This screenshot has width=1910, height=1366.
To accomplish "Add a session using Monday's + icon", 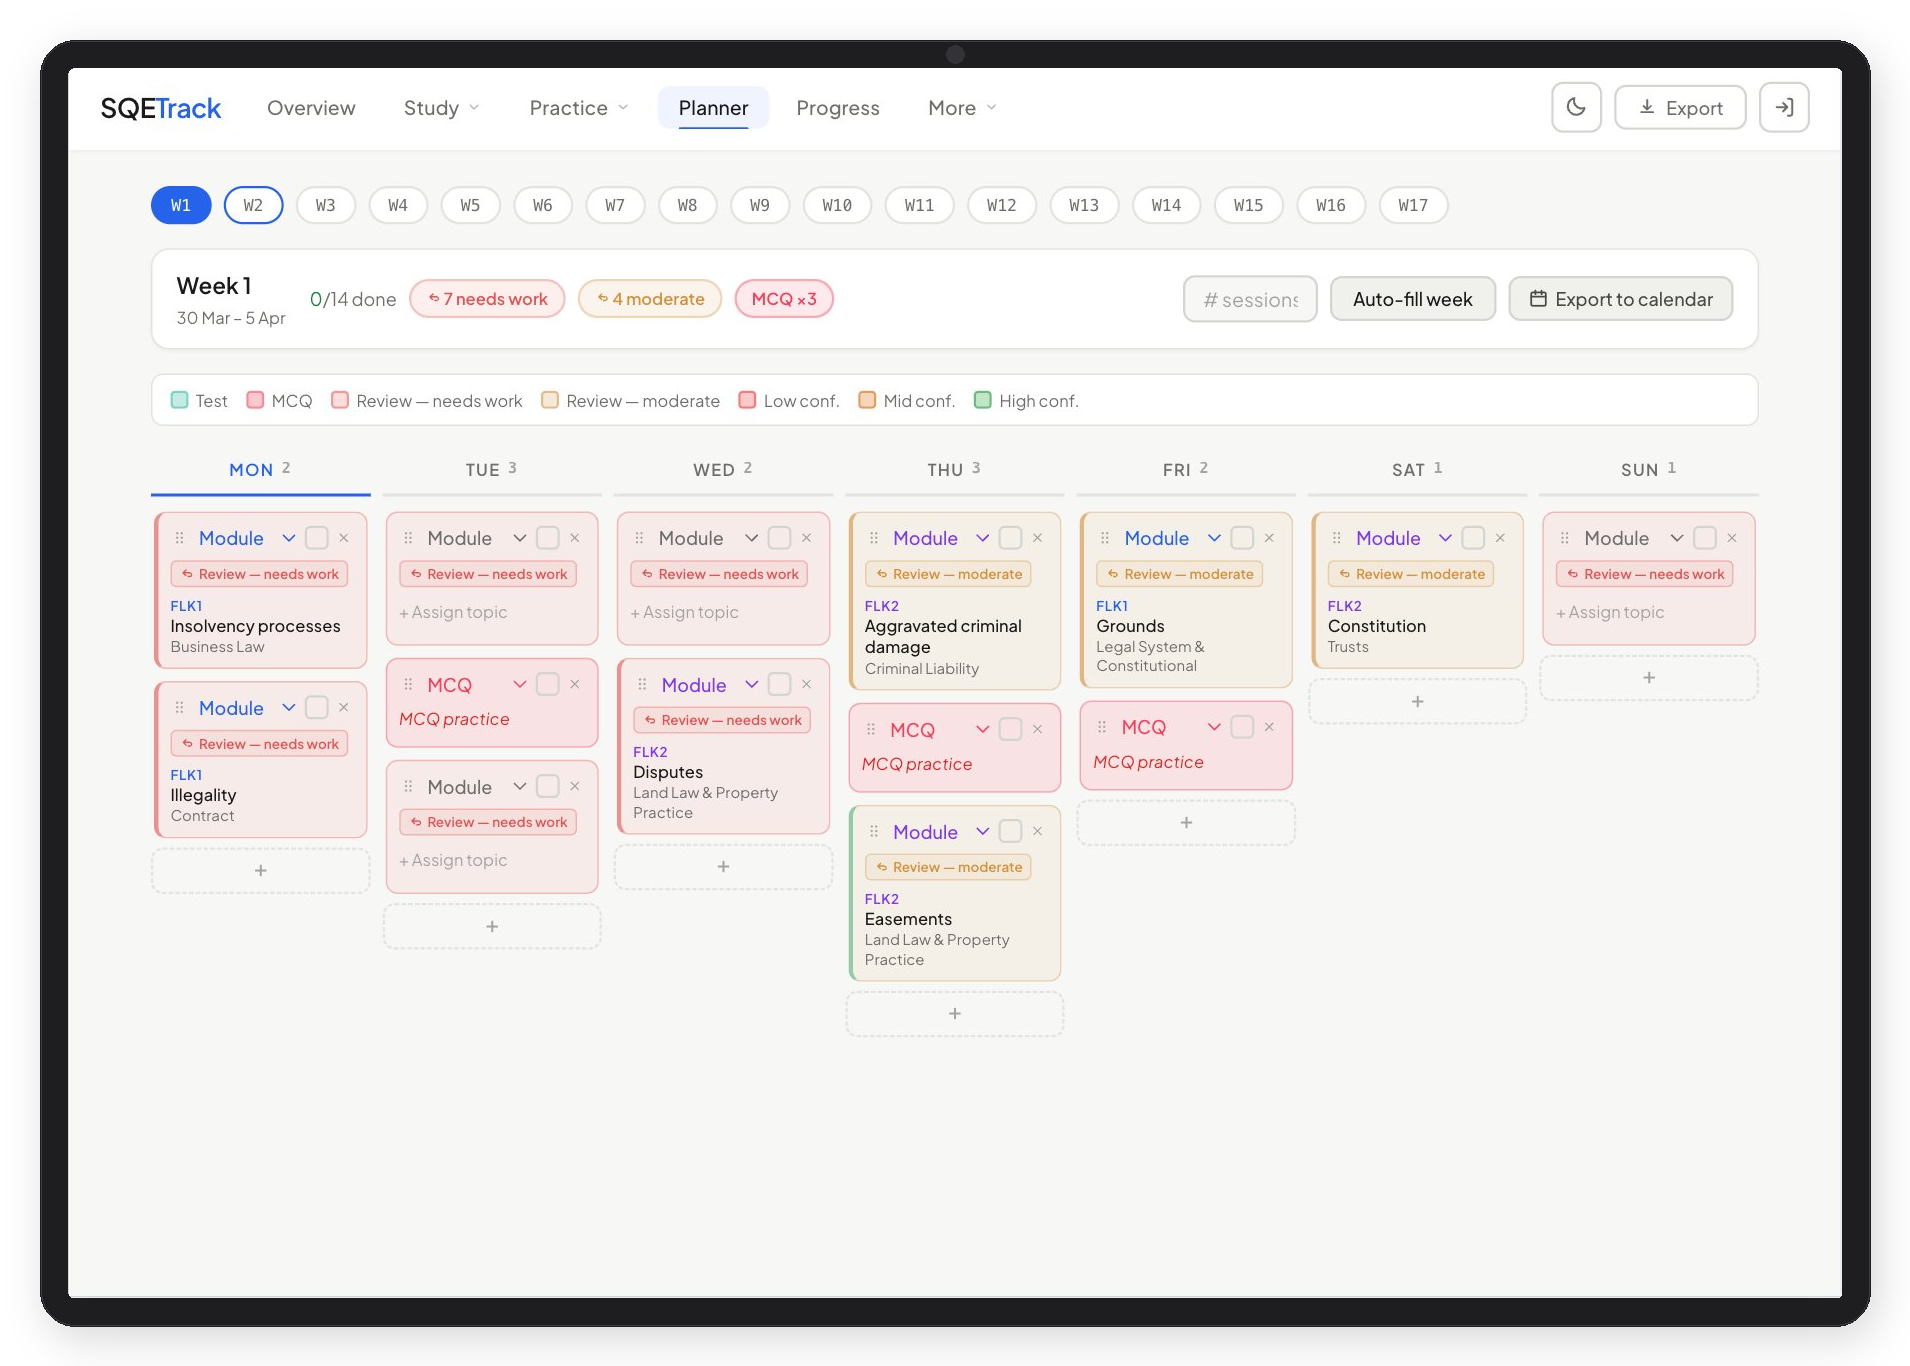I will click(x=260, y=870).
